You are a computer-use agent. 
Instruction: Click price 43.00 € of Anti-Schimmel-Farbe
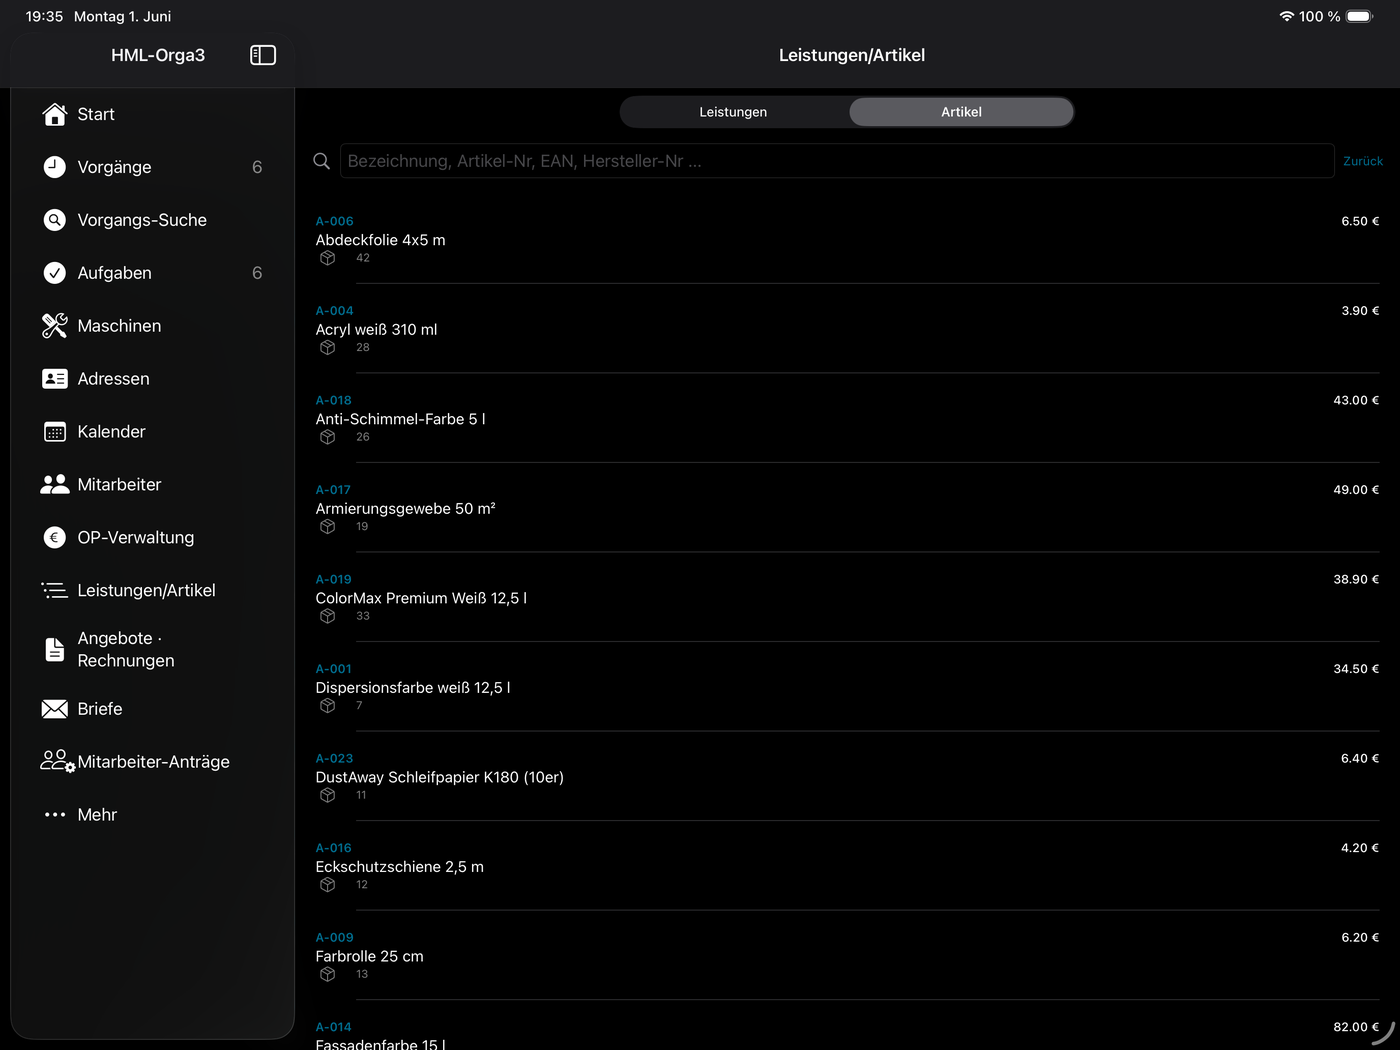point(1356,400)
